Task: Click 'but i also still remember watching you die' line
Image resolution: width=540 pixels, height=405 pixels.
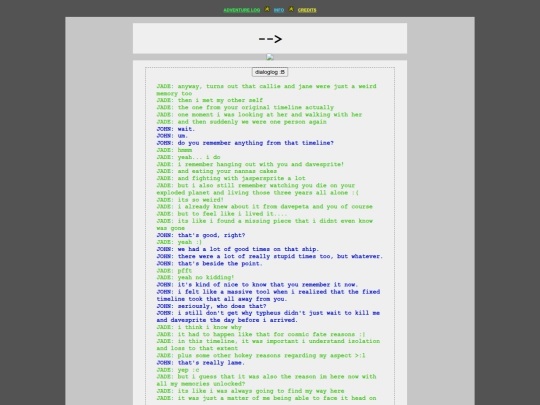Action: pos(258,189)
